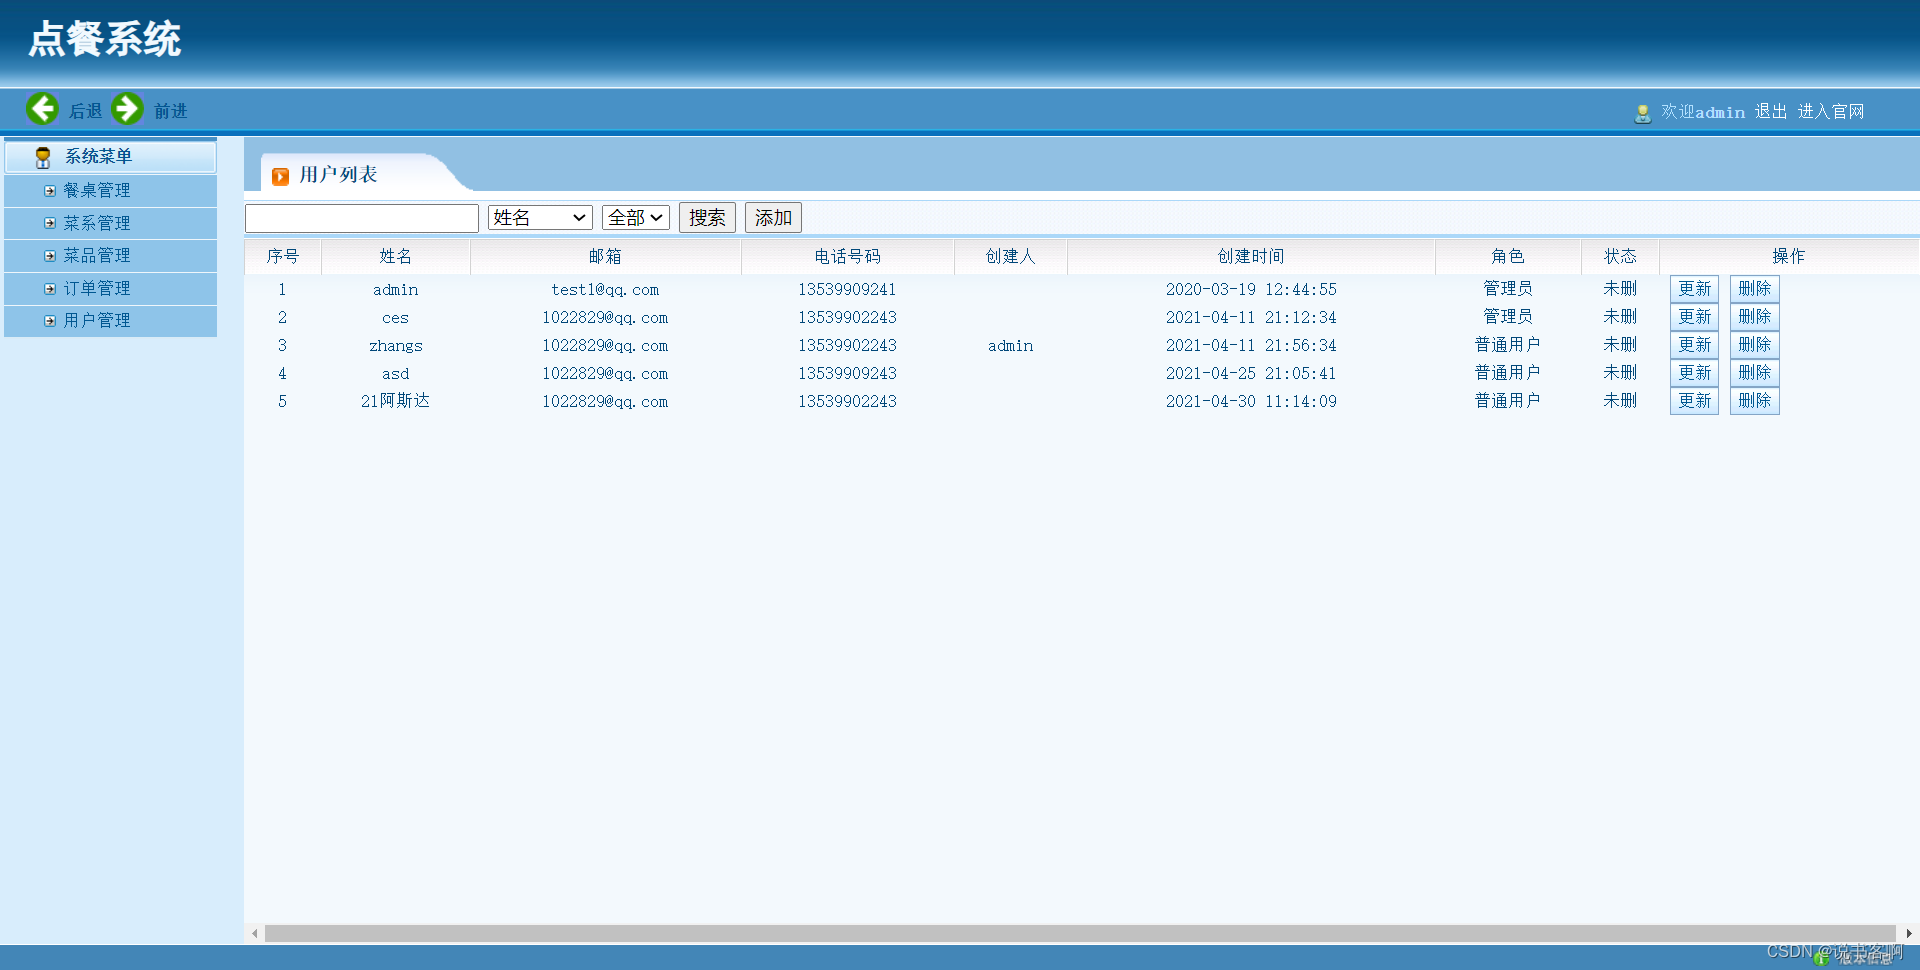Click the scrollbar left arrow
The width and height of the screenshot is (1920, 970).
(255, 933)
